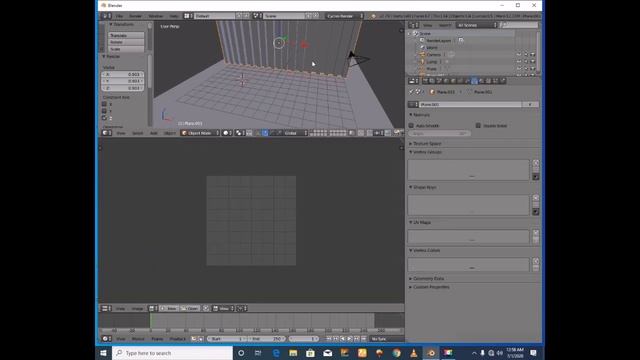Click the plus button beside Vertex Colors list

coord(536,261)
